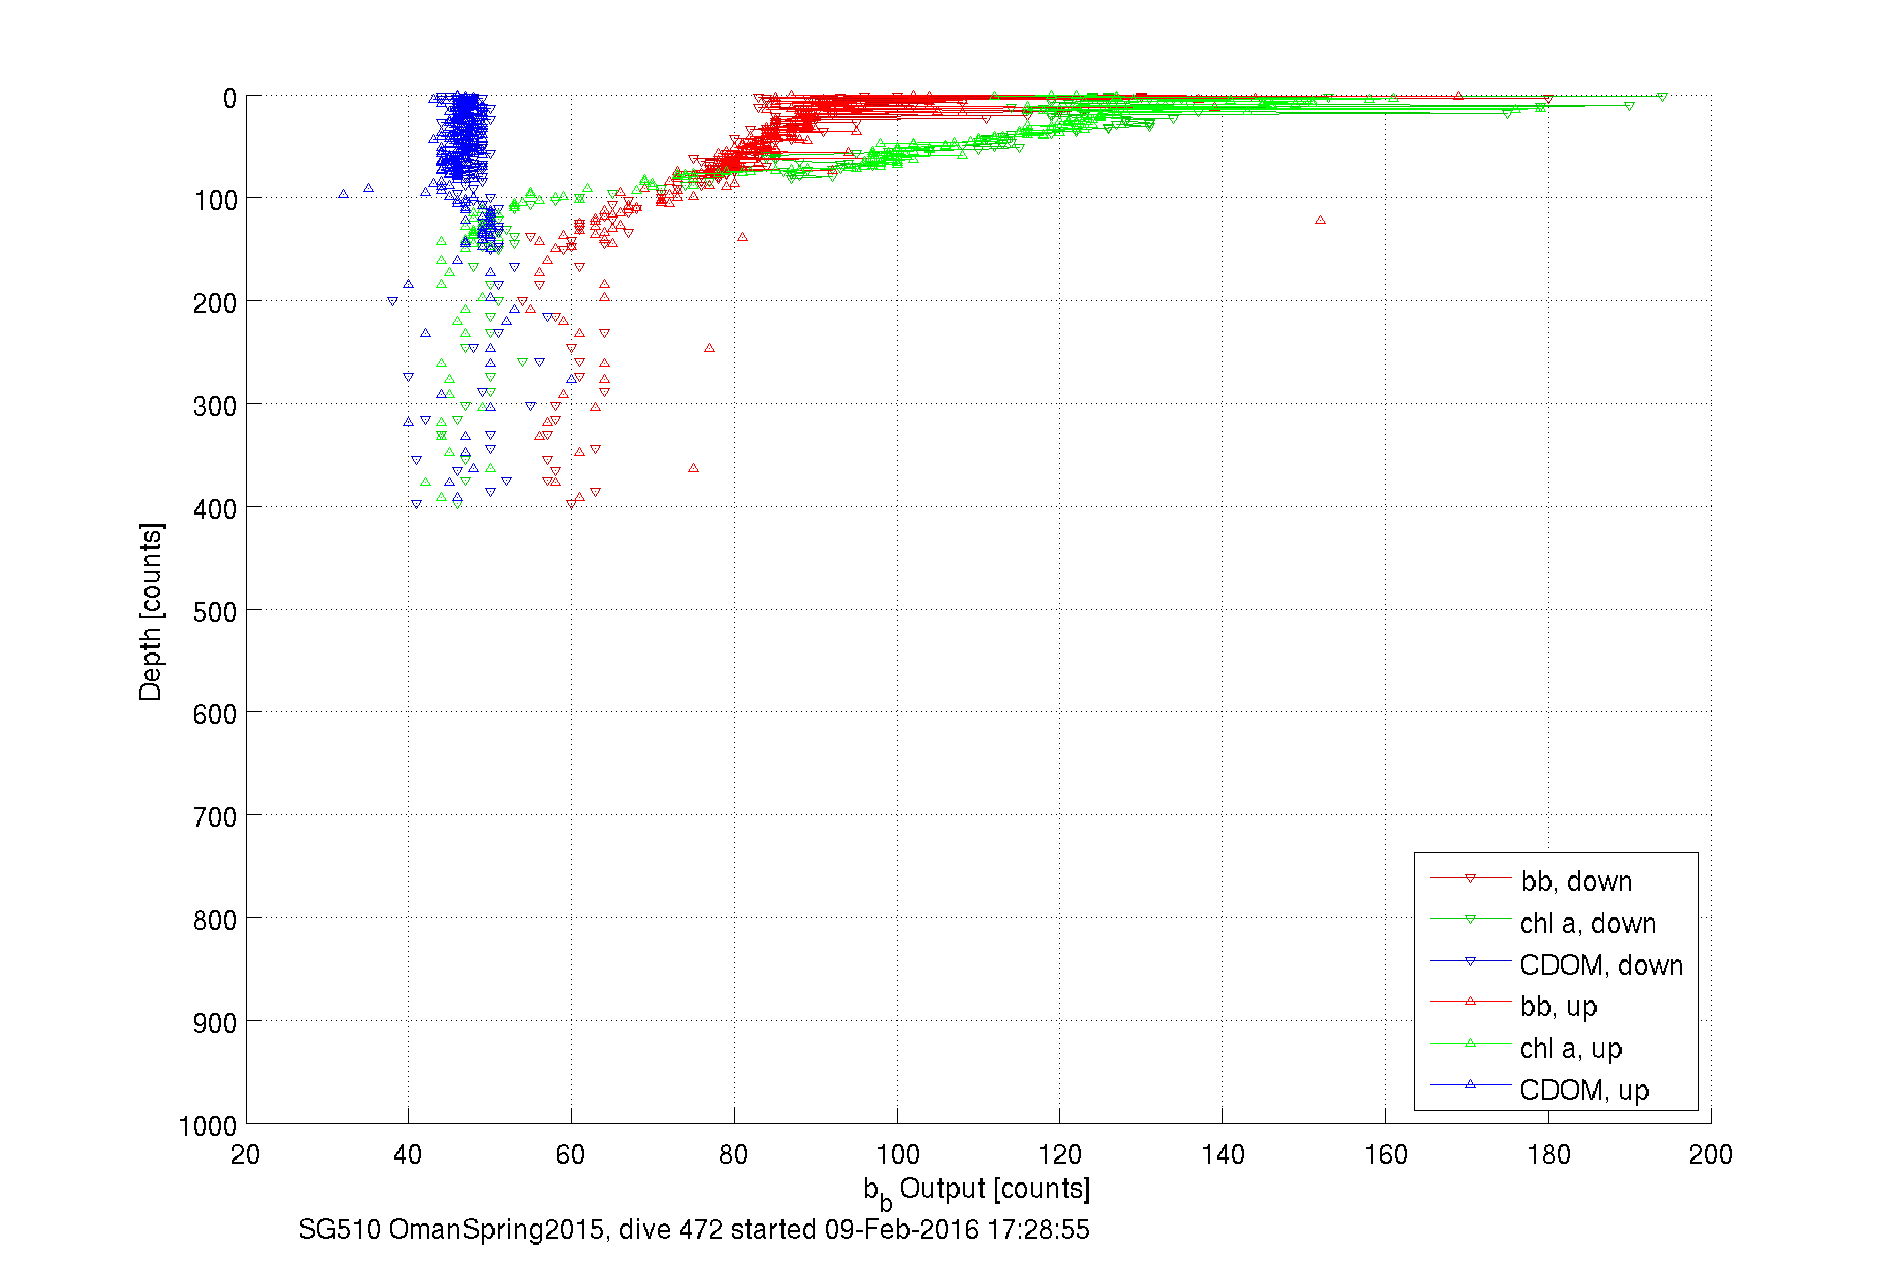Click the x-axis tick label 120
Viewport: 1891px width, 1262px height.
click(1059, 1155)
